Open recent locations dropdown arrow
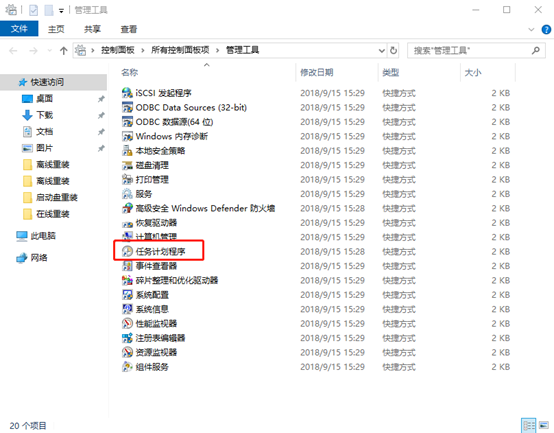Screen dimensions: 554x433 (49, 51)
